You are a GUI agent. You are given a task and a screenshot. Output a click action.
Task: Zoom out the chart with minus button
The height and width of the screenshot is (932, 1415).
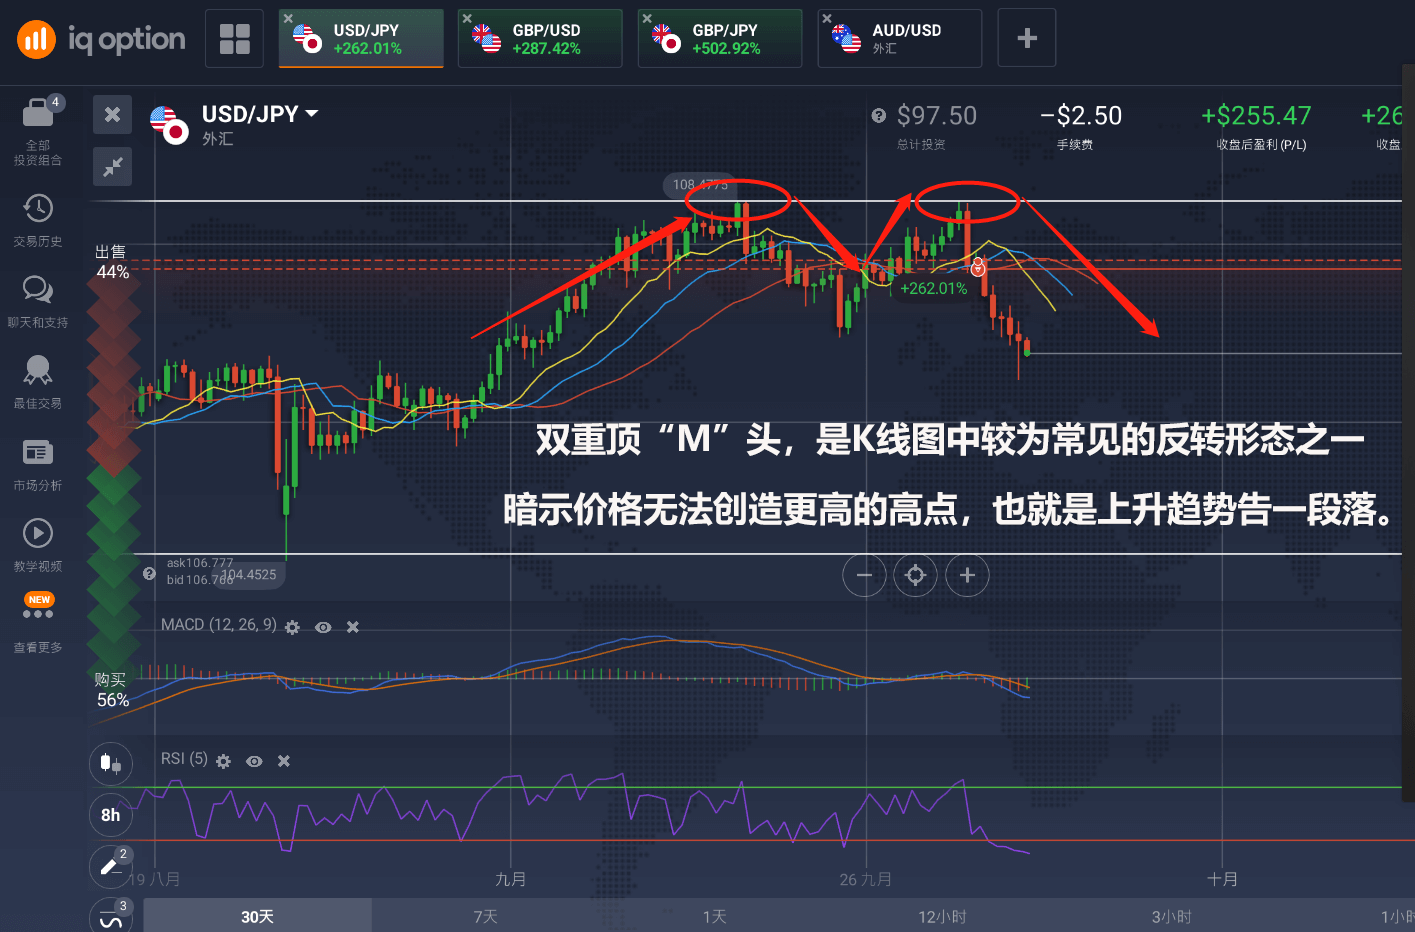864,575
